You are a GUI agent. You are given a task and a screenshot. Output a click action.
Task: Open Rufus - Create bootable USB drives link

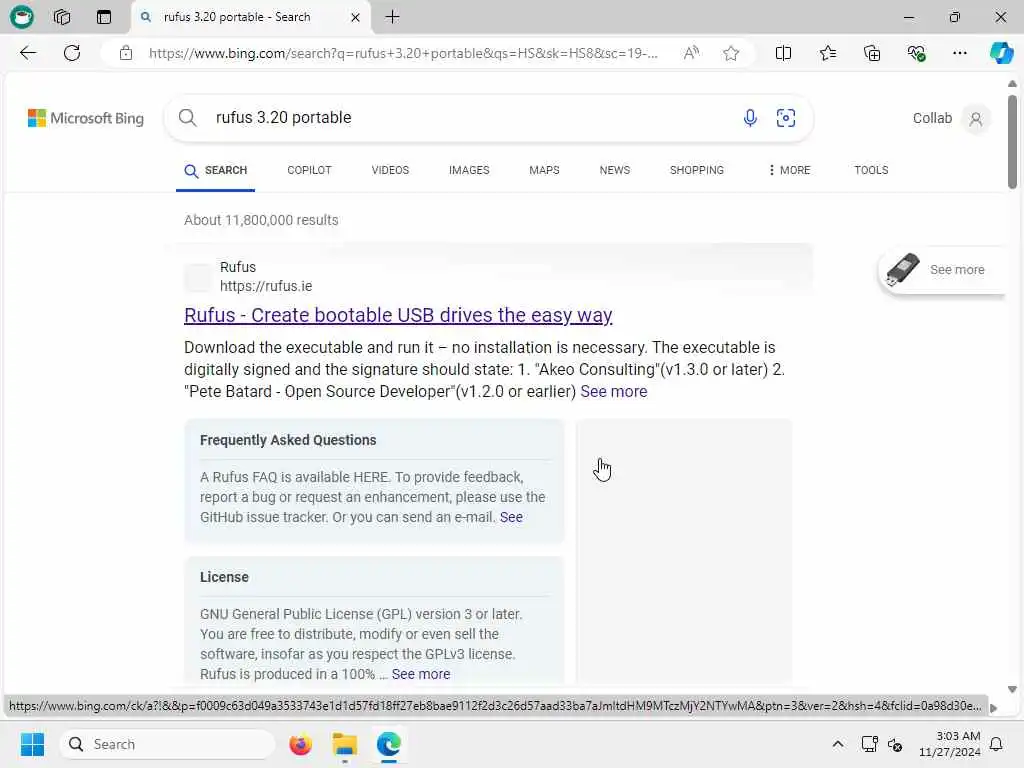coord(398,315)
